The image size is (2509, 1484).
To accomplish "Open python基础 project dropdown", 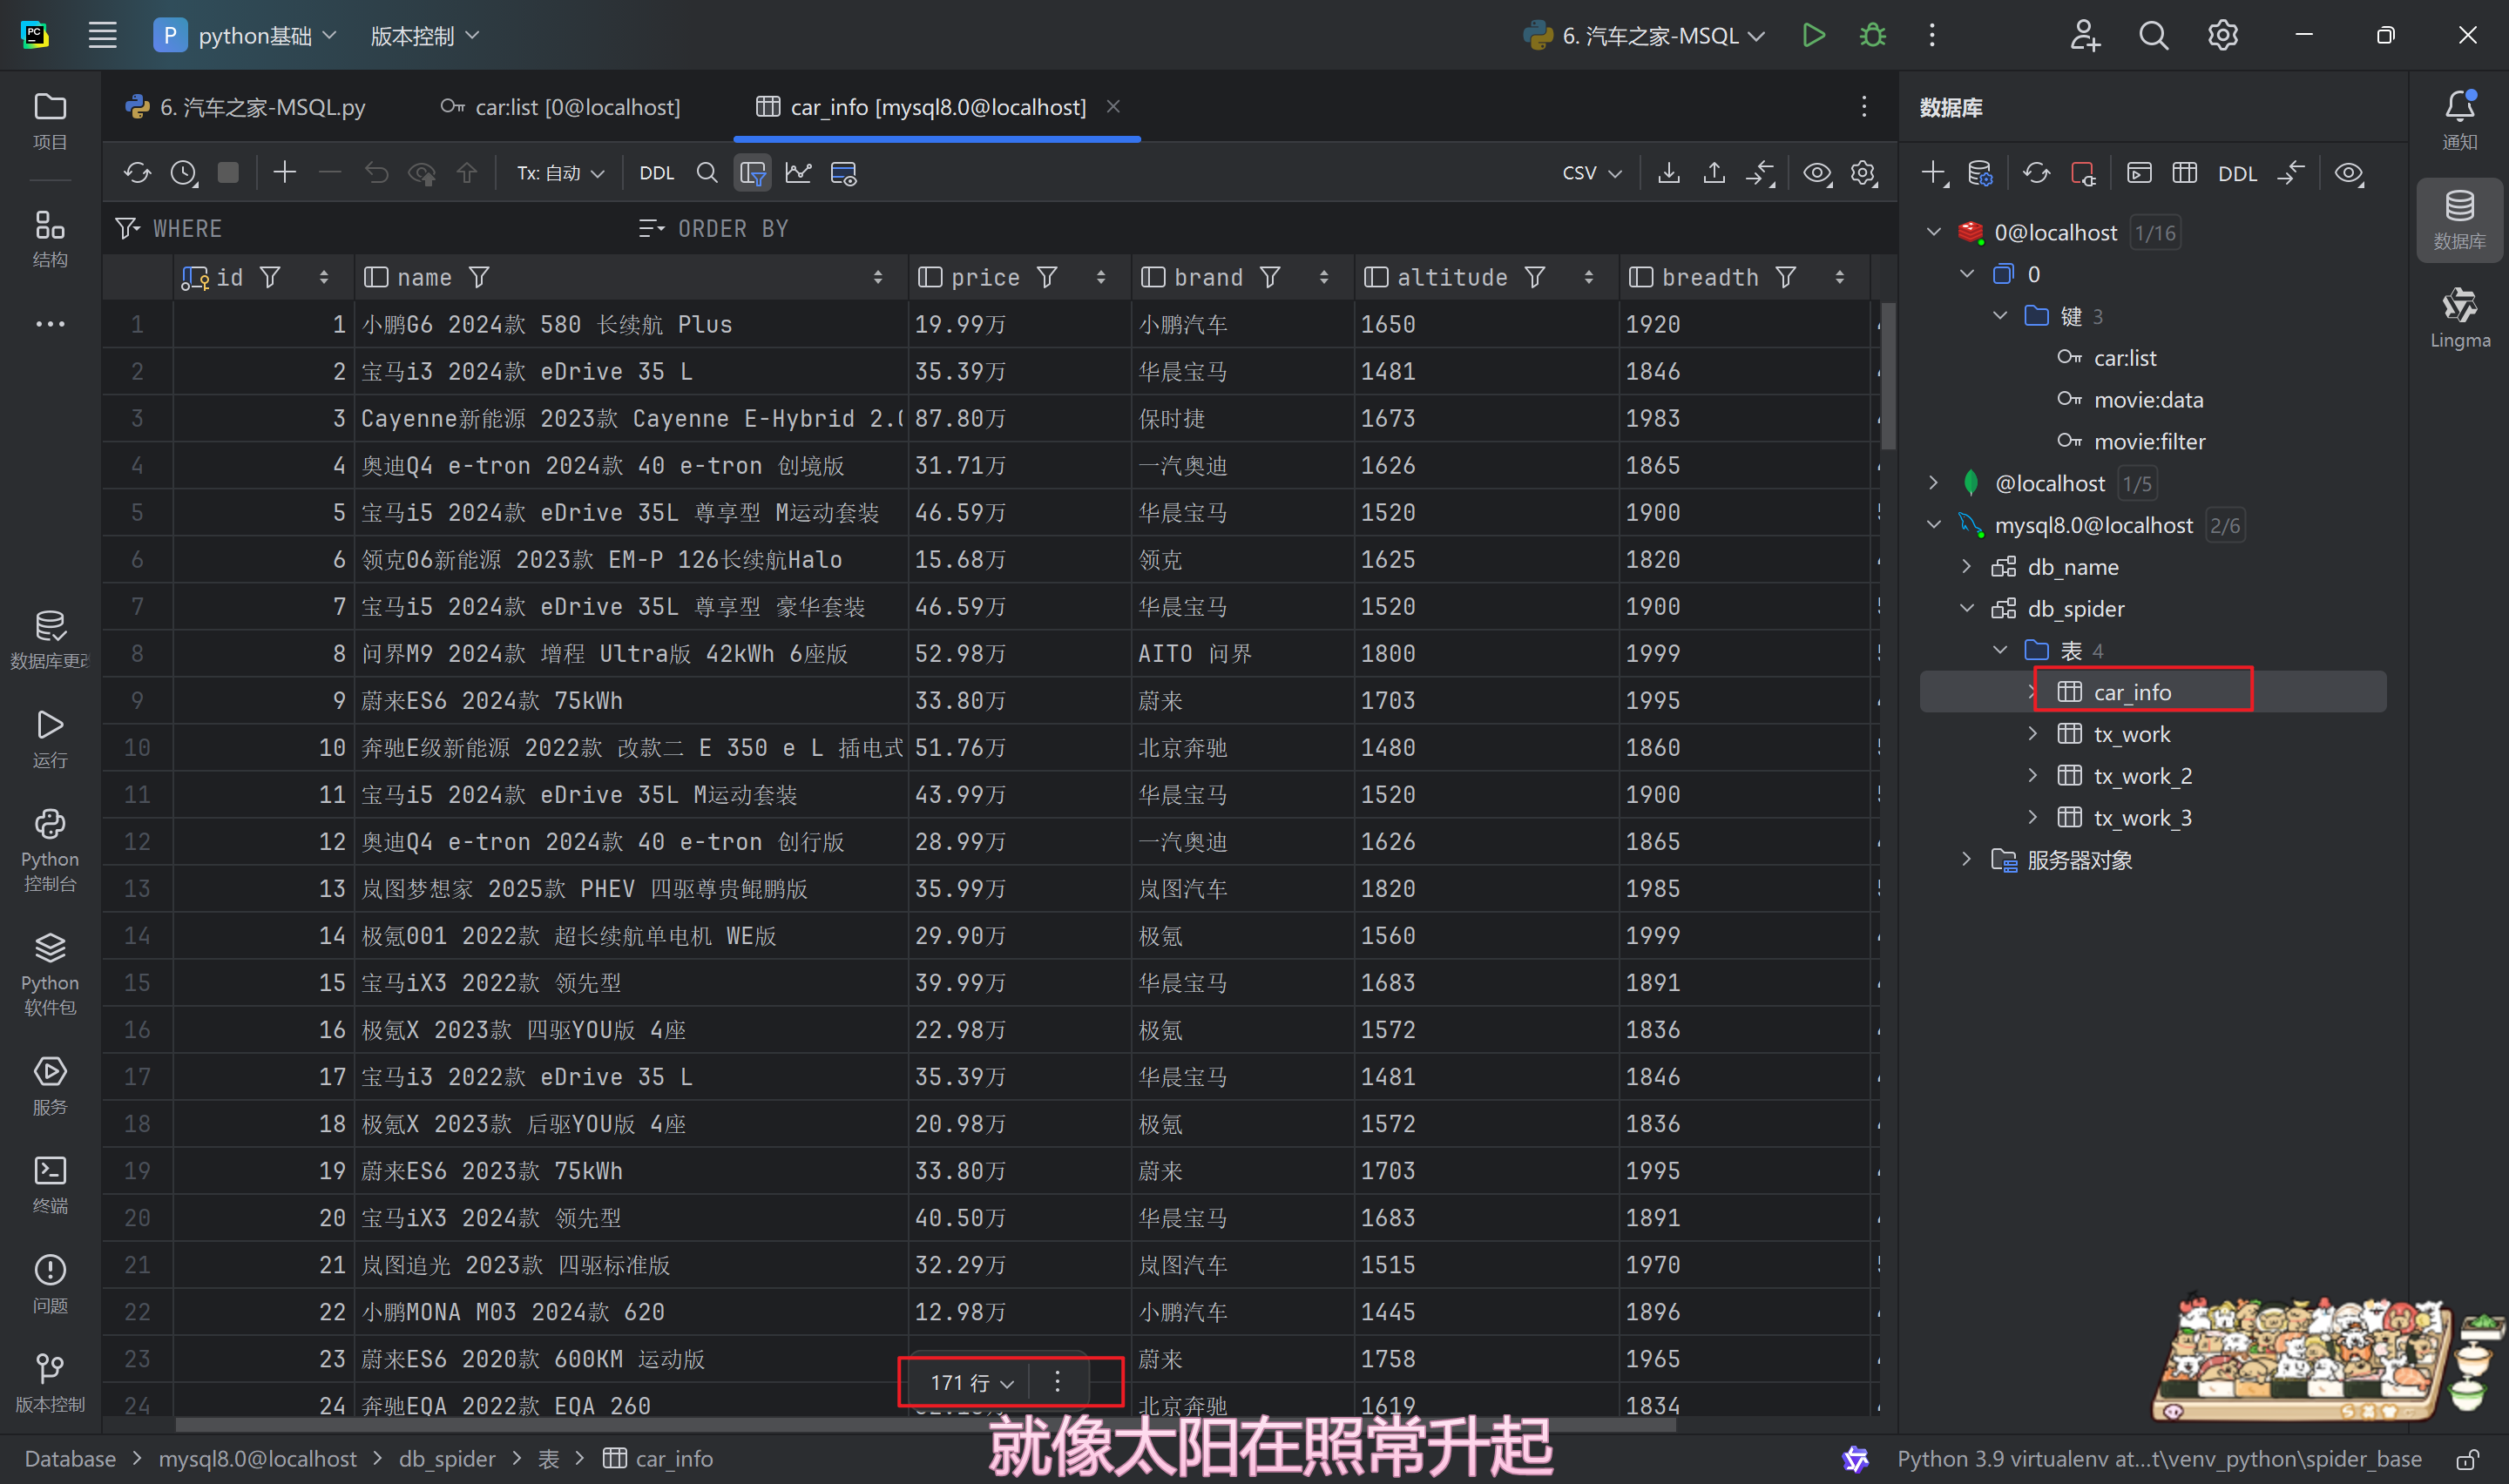I will point(246,35).
